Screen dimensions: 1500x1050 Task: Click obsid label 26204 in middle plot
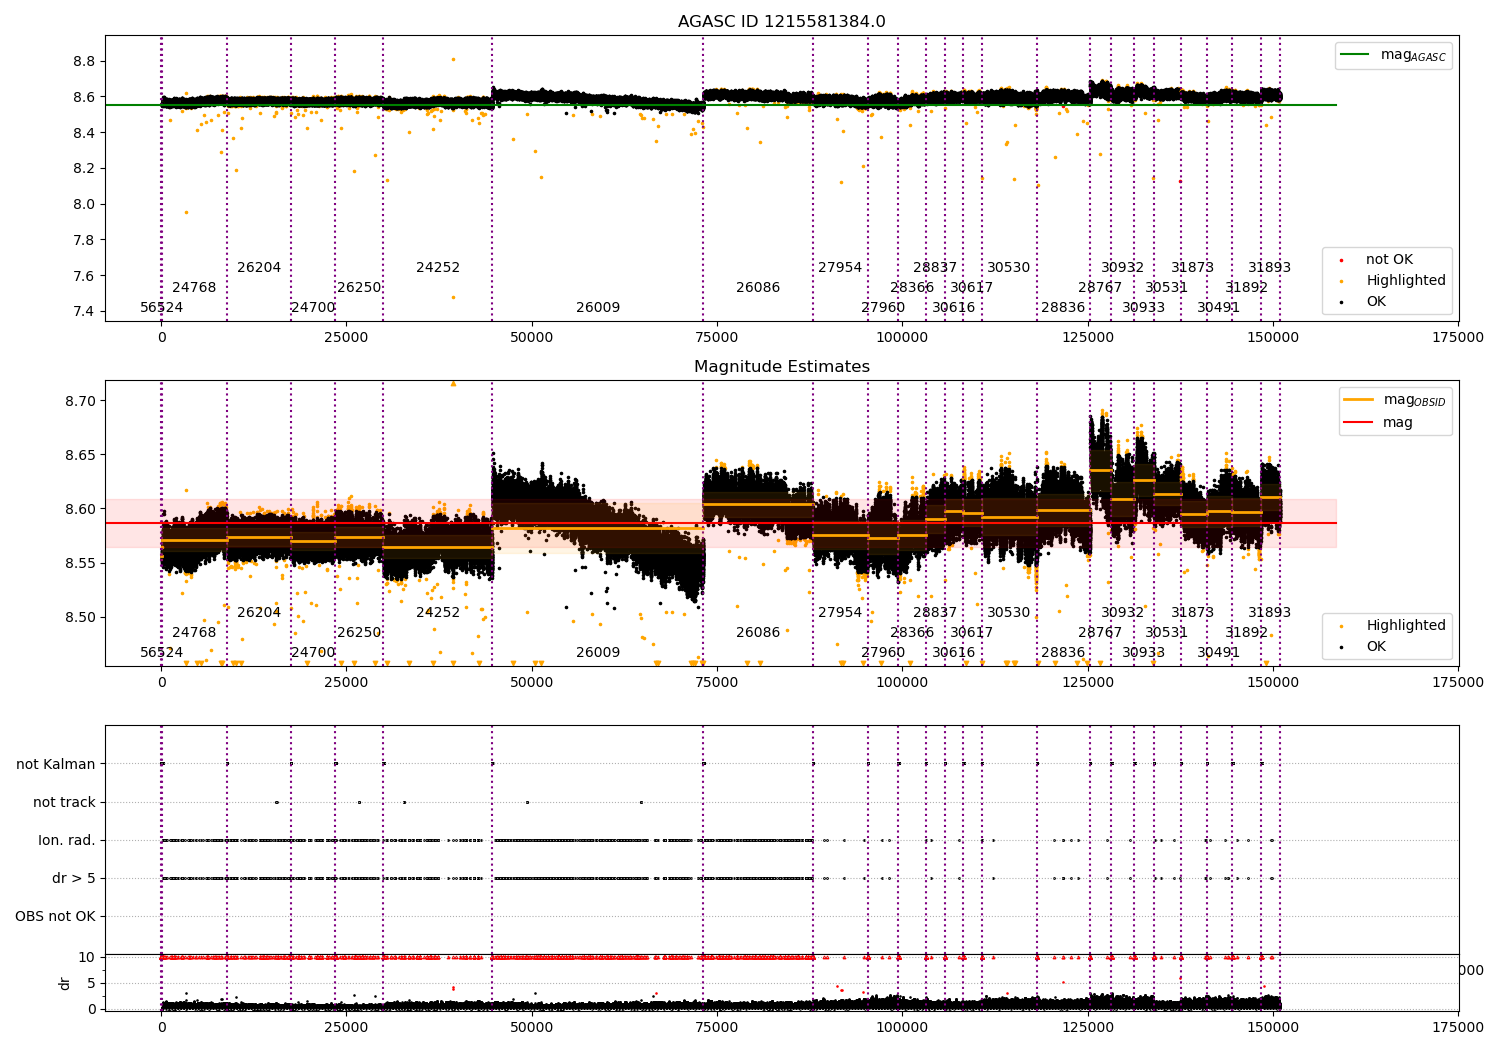259,612
